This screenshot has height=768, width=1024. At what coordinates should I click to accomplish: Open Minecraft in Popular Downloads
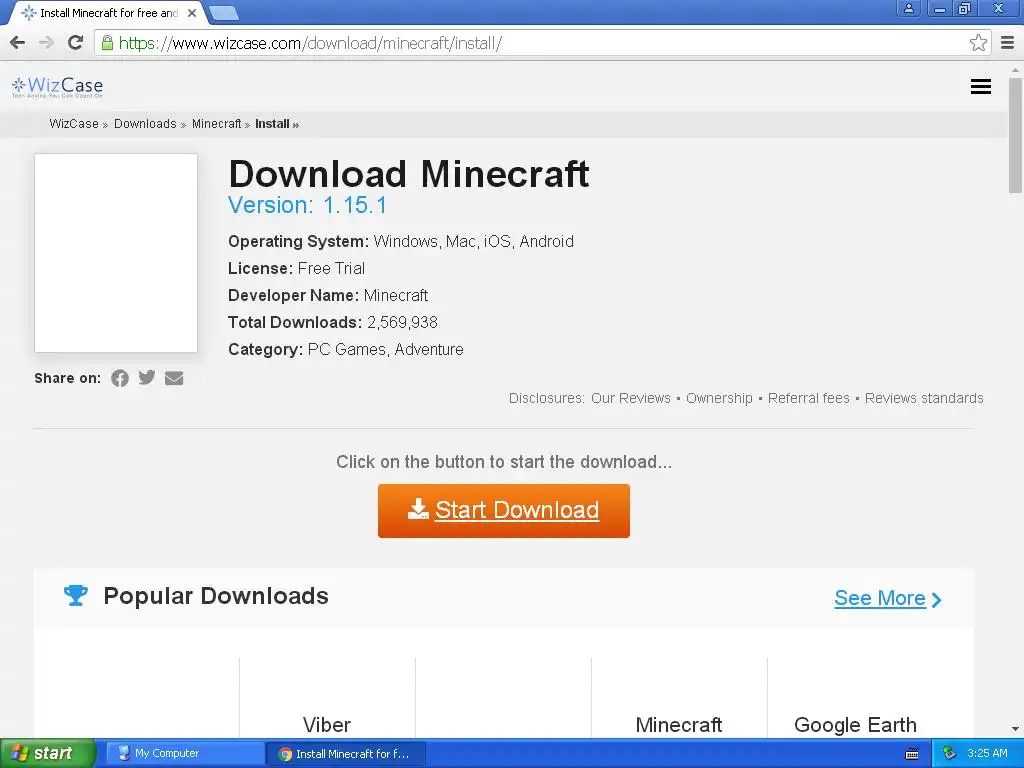(x=679, y=725)
